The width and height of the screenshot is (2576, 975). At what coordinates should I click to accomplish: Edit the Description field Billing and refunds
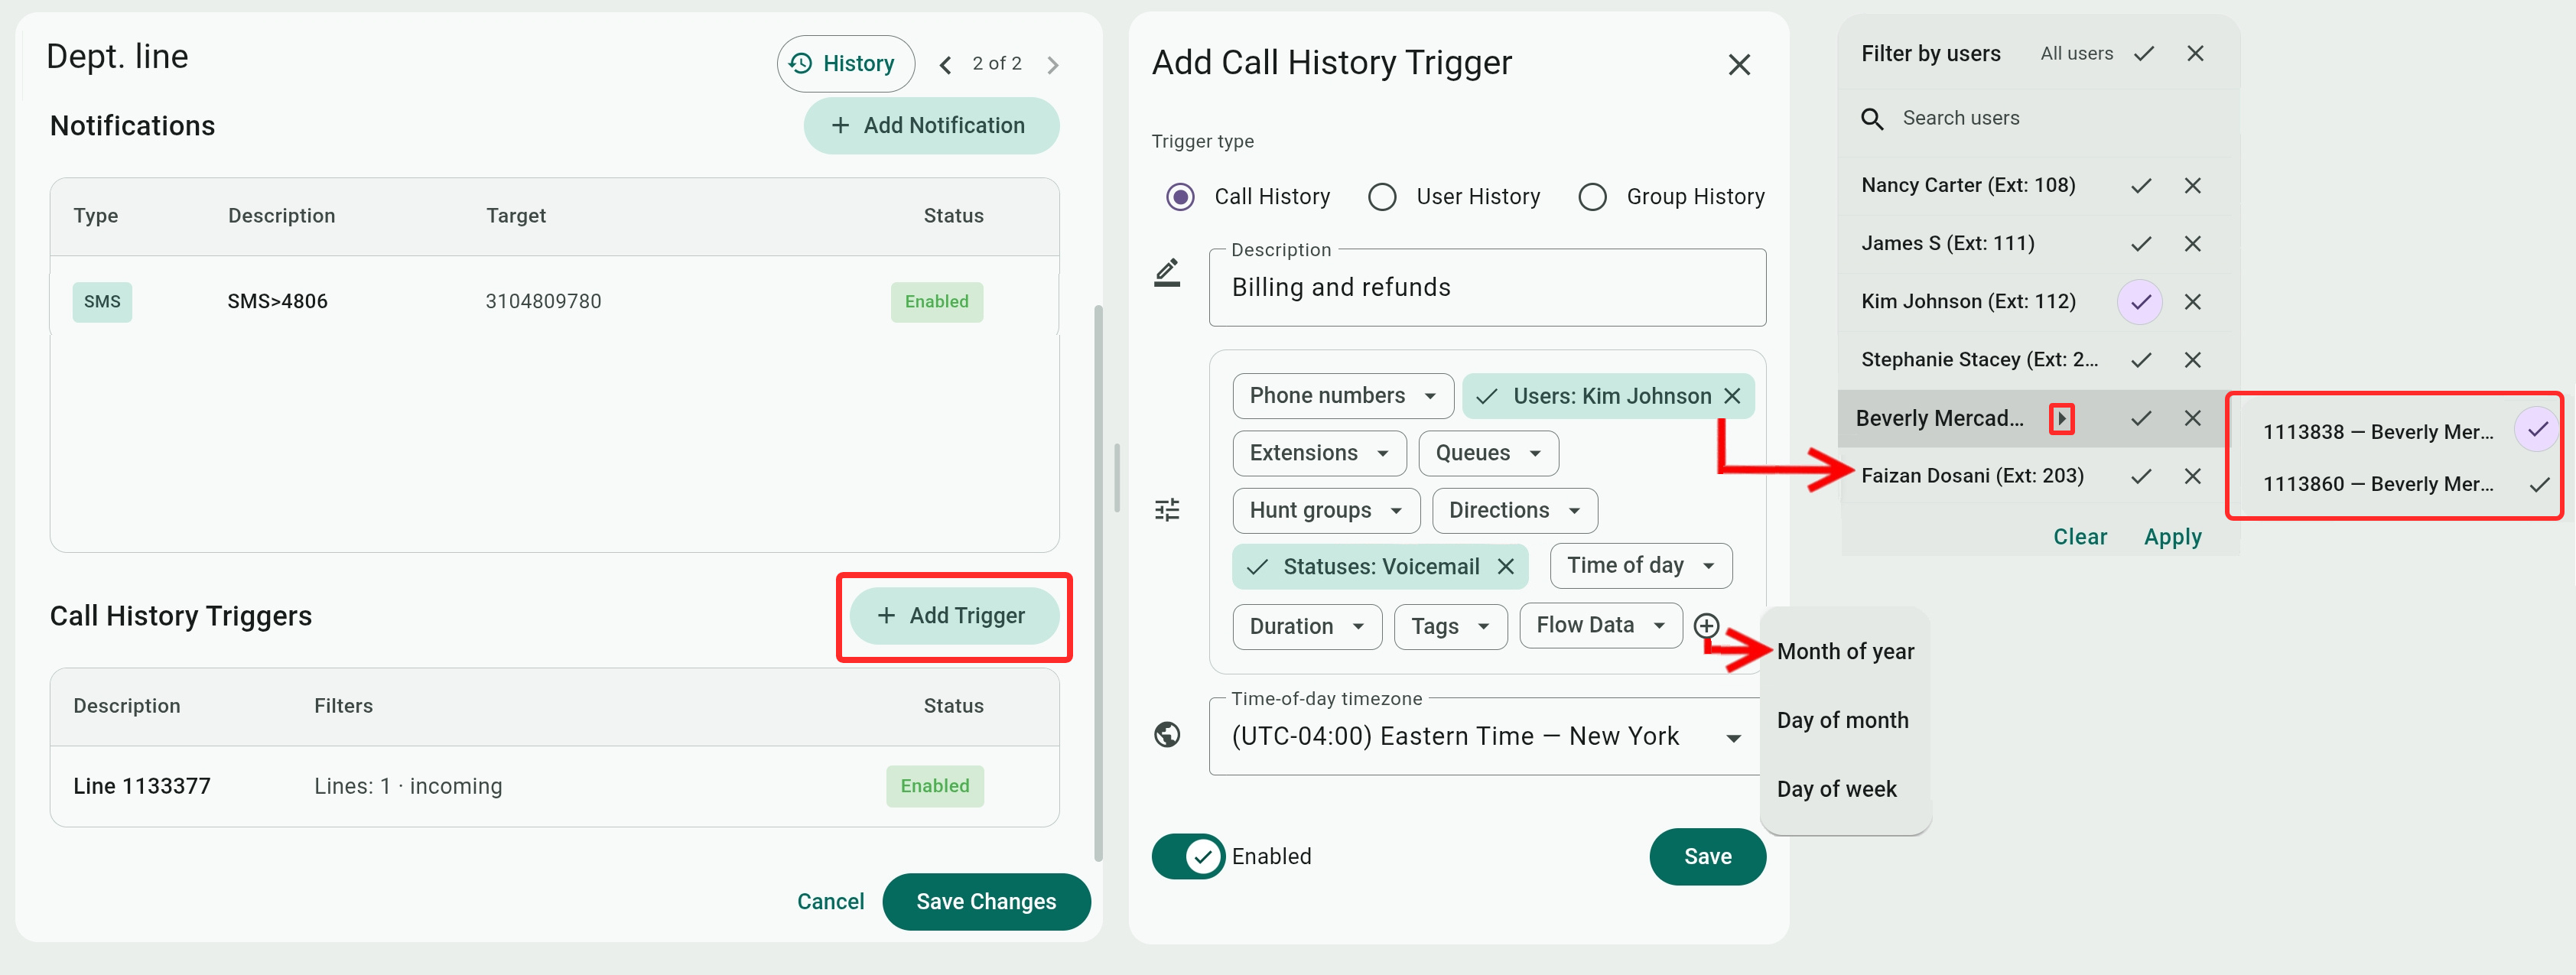(x=1487, y=288)
